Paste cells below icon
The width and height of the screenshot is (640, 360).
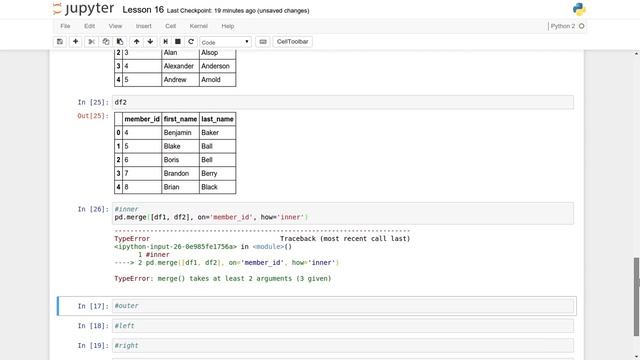(x=120, y=42)
